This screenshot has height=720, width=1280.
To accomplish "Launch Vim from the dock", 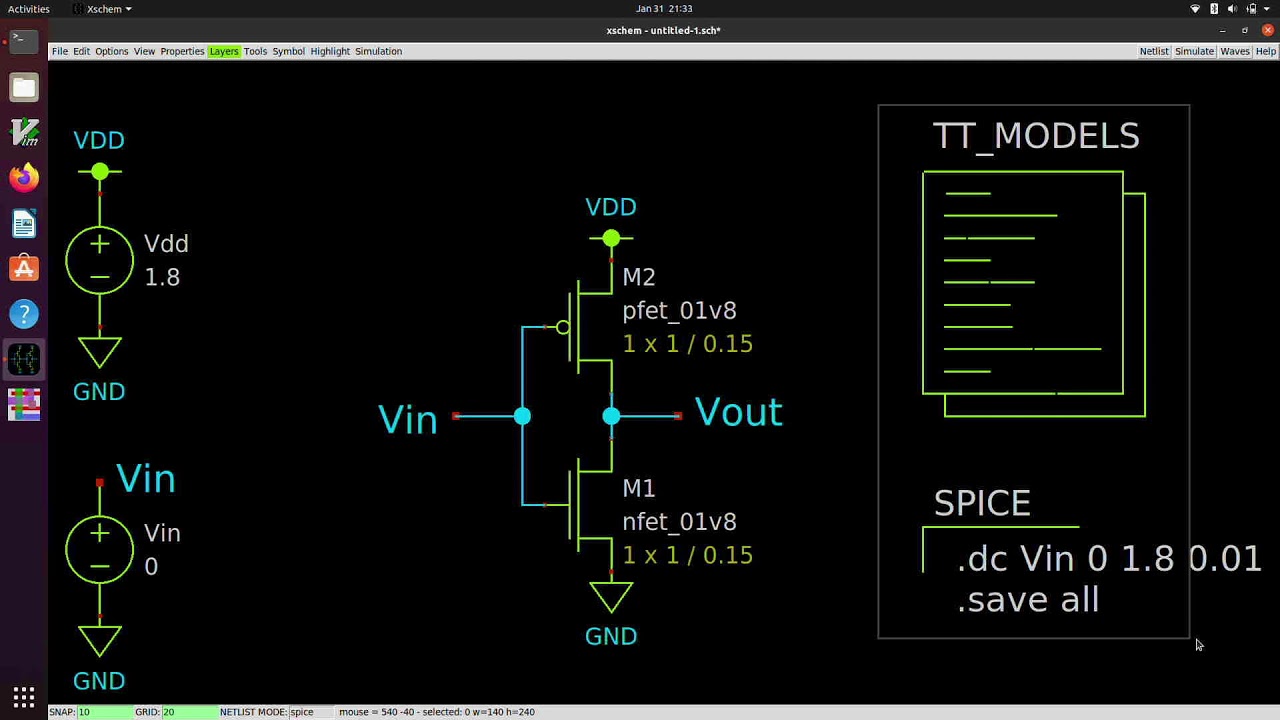I will 24,132.
